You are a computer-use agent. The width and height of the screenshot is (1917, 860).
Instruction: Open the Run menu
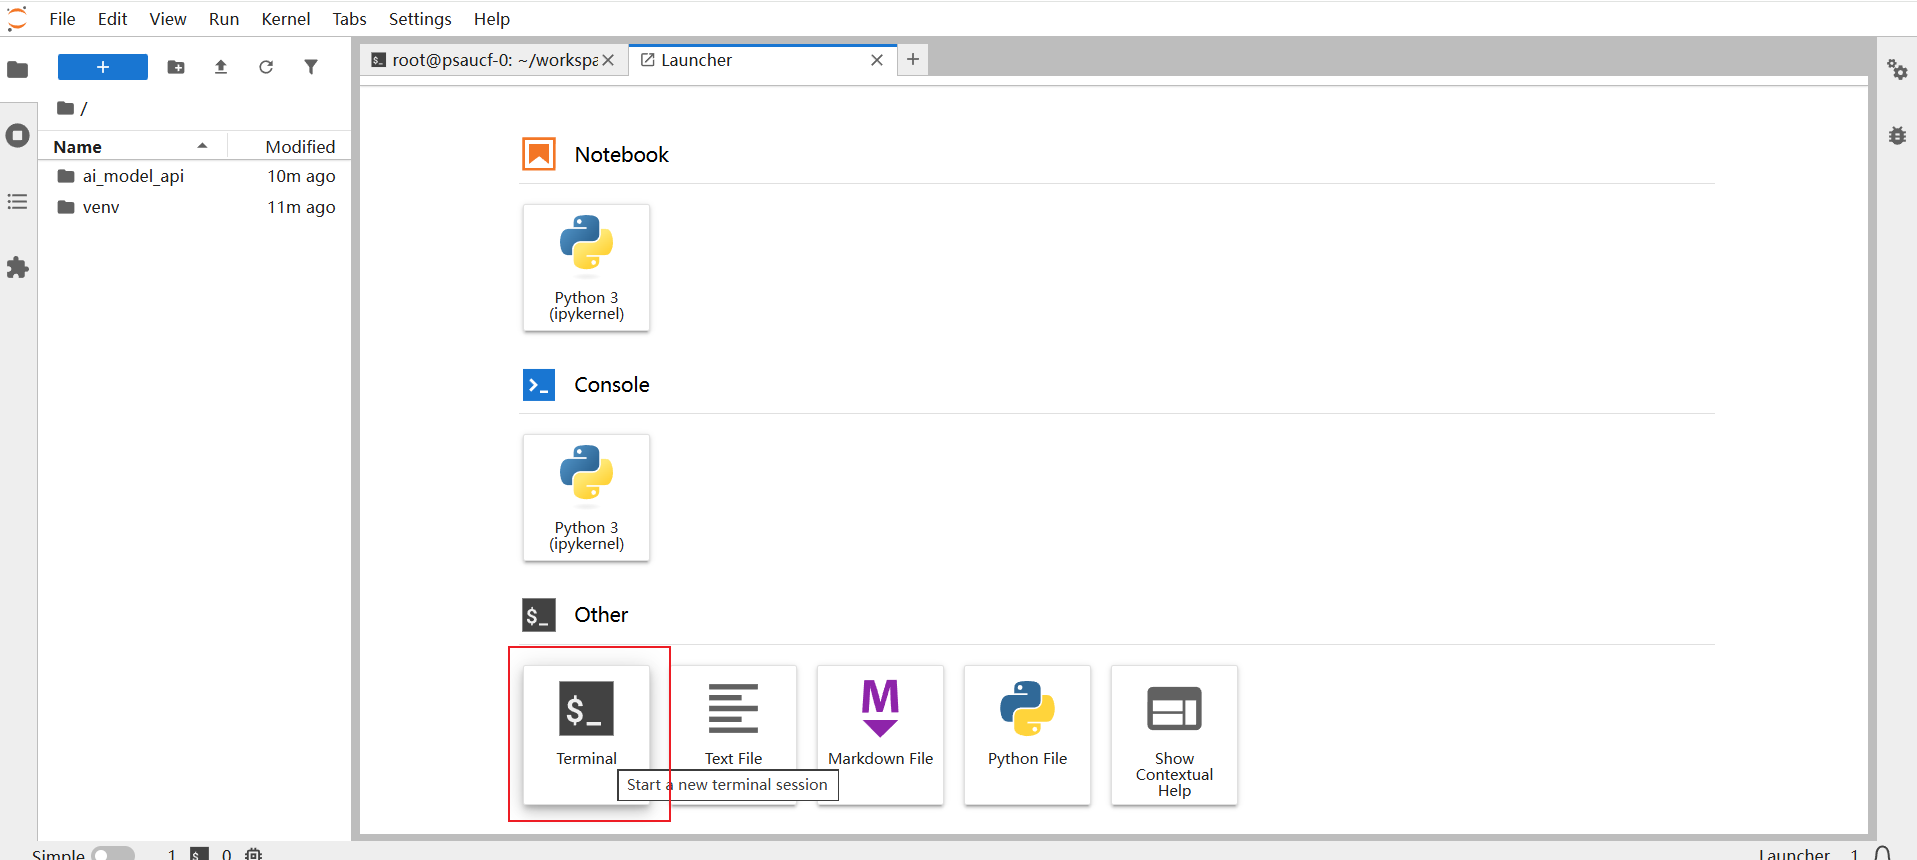[224, 19]
